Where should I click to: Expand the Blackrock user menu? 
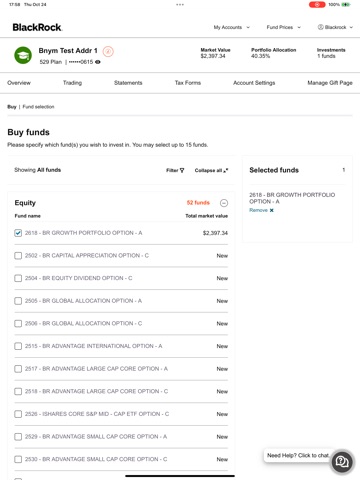(x=335, y=27)
